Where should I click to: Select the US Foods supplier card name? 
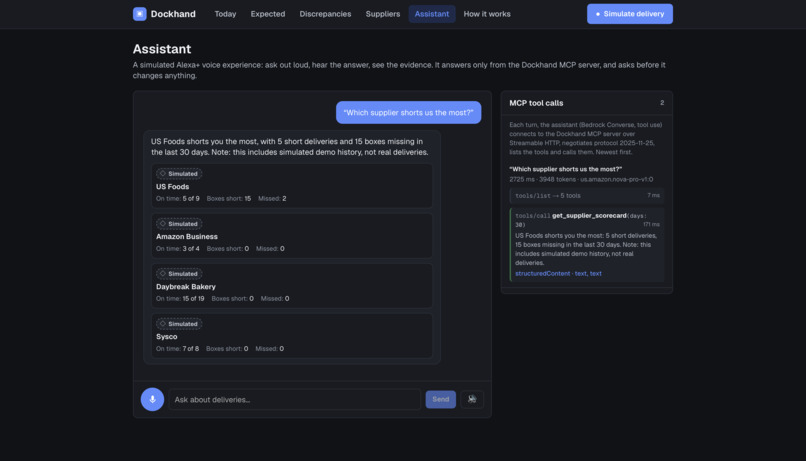[172, 187]
